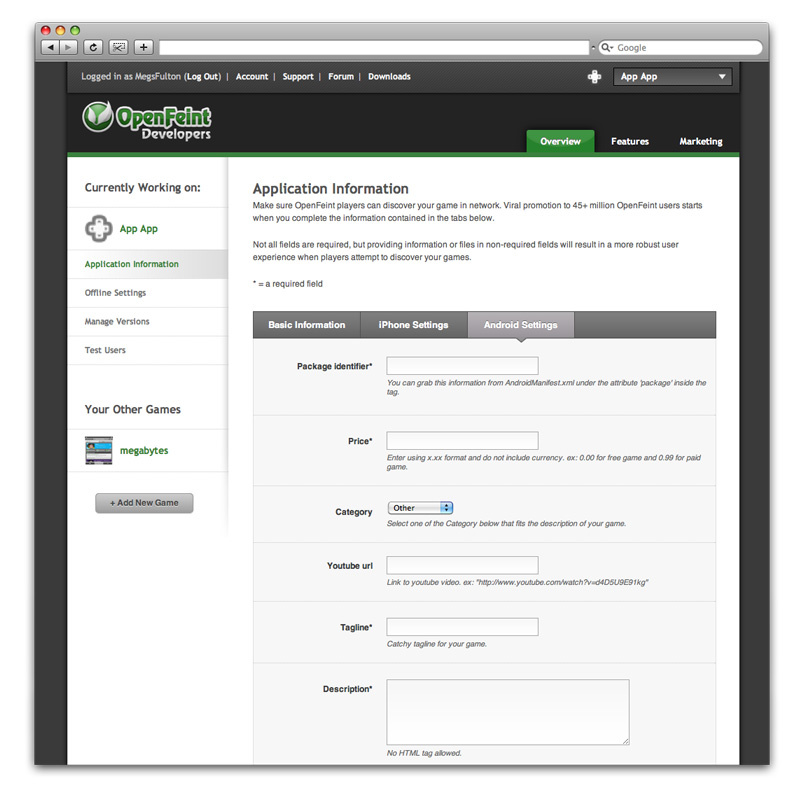Open the Basic Information tab
This screenshot has height=803, width=800.
click(307, 325)
